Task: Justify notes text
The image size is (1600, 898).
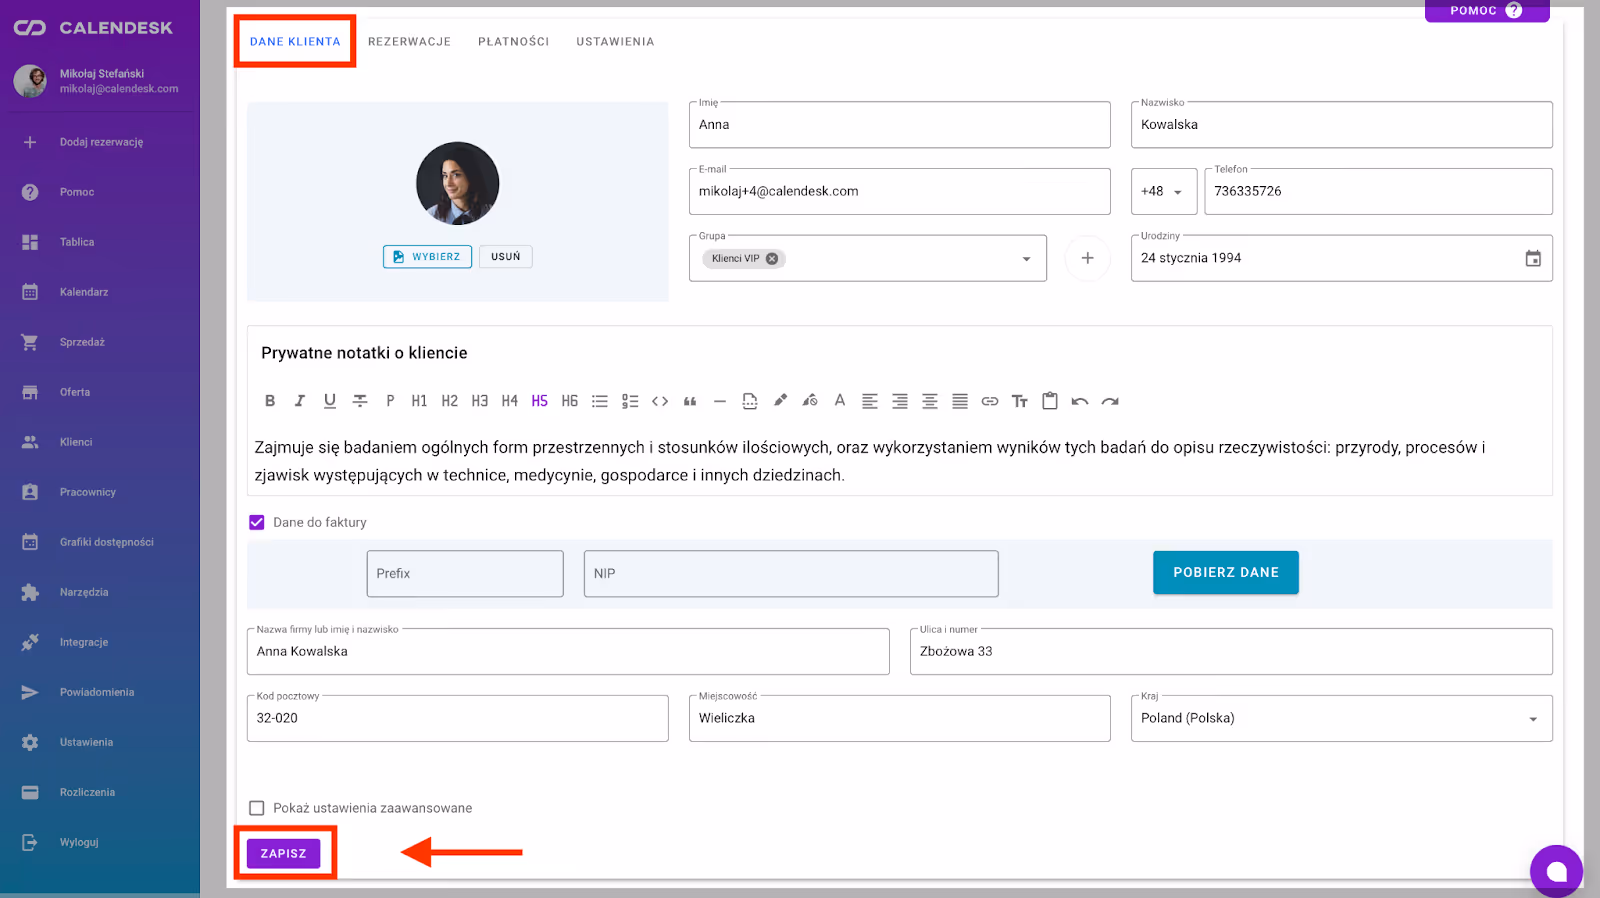Action: [960, 401]
